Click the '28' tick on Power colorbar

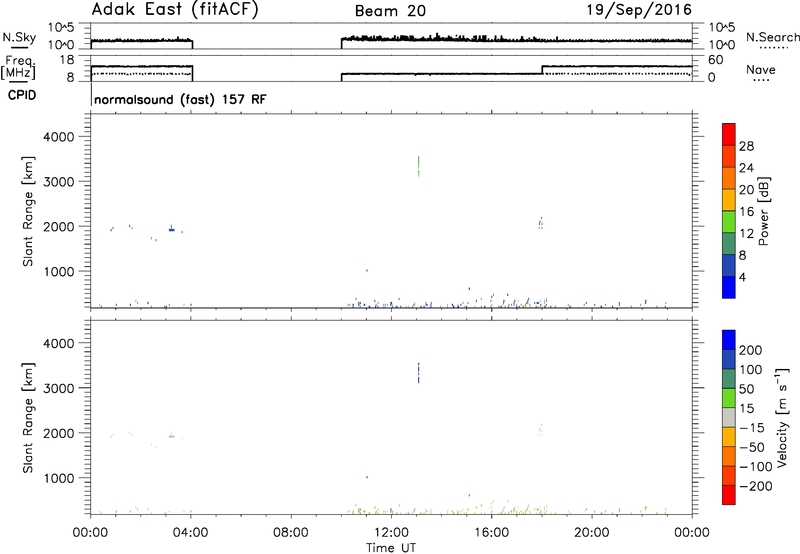coord(746,146)
